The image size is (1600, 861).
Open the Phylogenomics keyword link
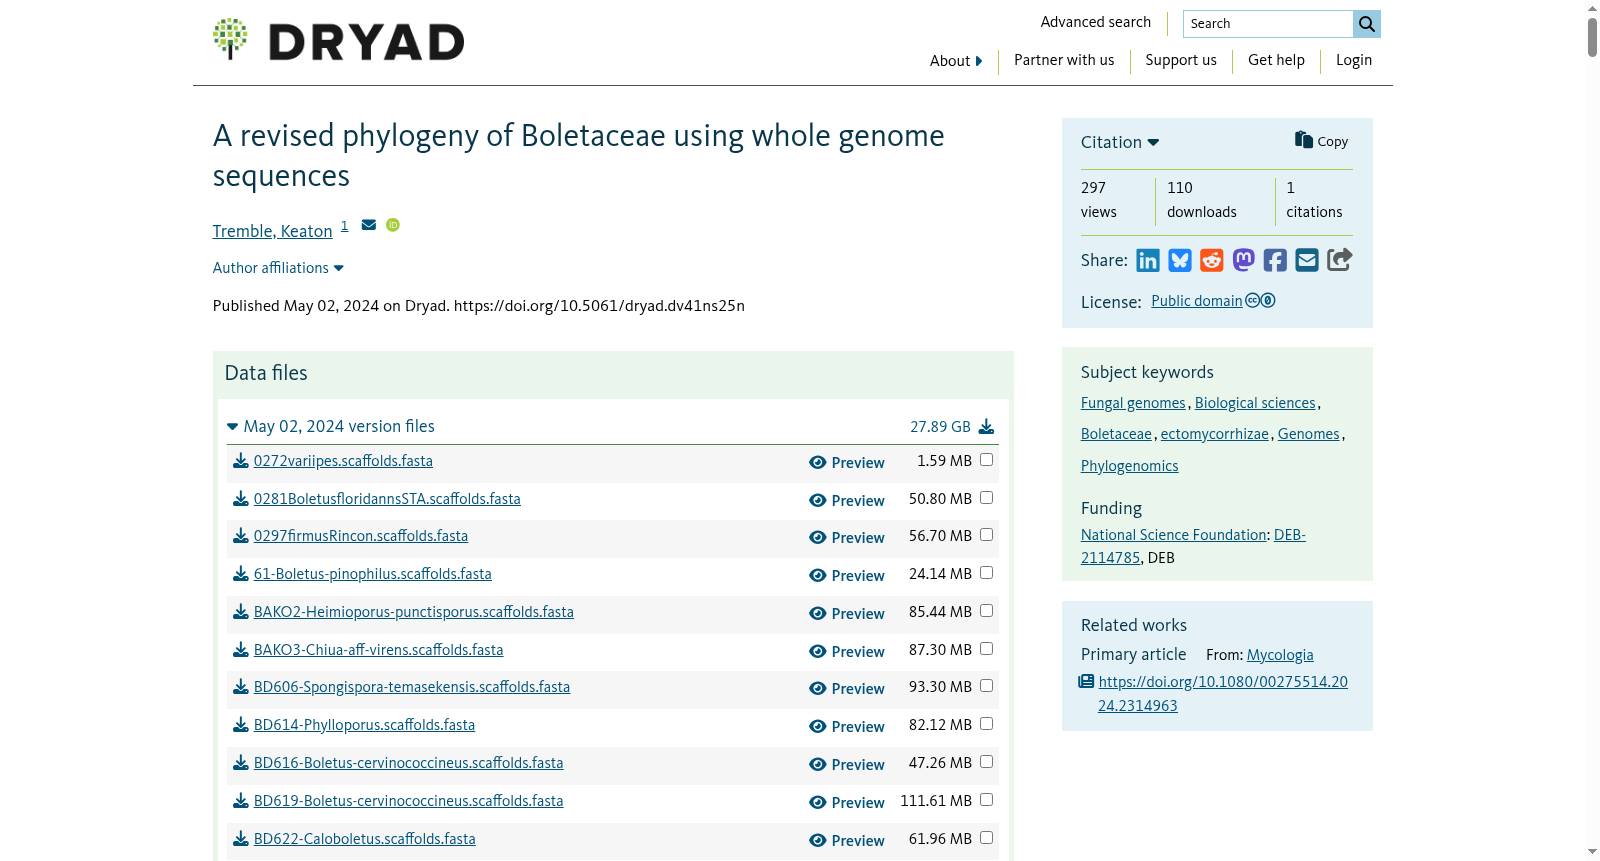point(1130,466)
